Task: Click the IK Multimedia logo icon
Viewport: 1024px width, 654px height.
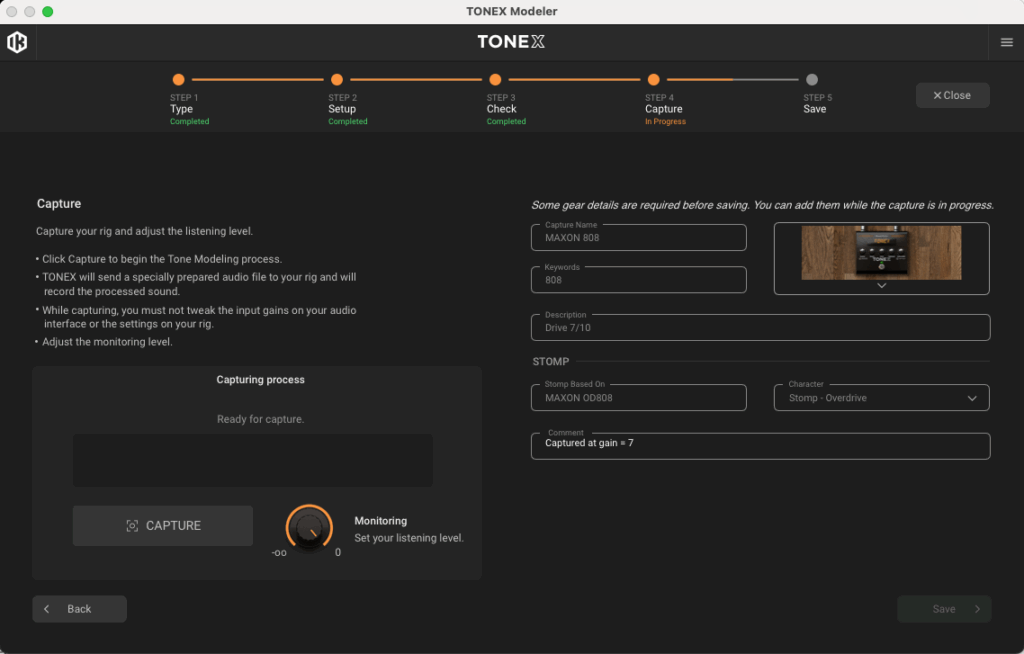Action: tap(17, 42)
